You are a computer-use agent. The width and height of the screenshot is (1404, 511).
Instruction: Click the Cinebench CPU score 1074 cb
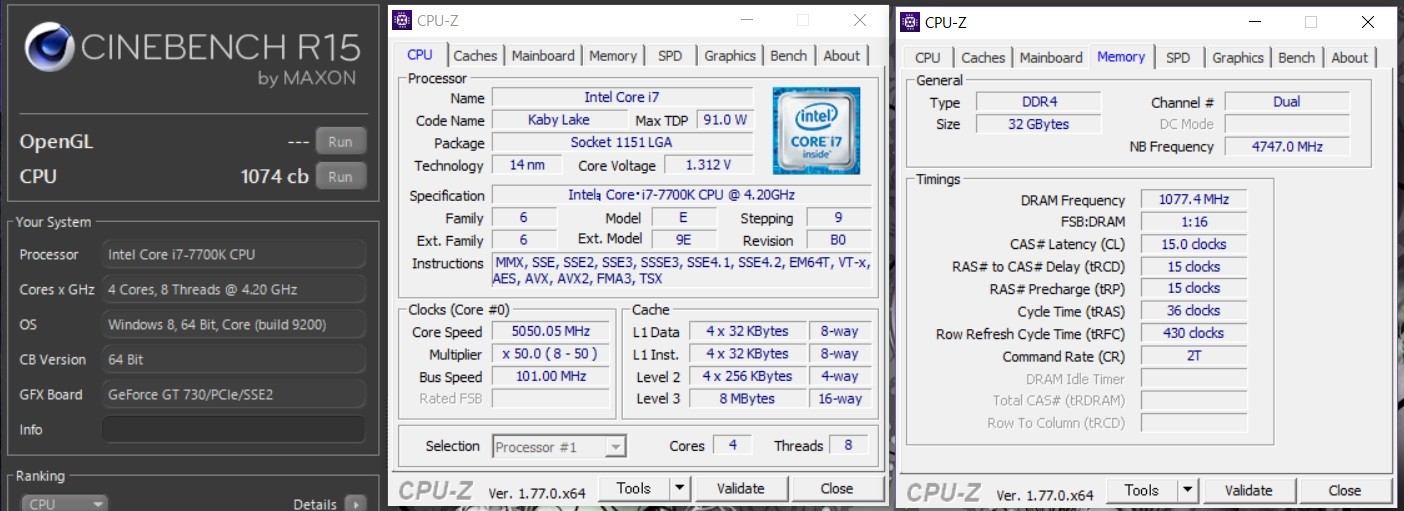275,176
